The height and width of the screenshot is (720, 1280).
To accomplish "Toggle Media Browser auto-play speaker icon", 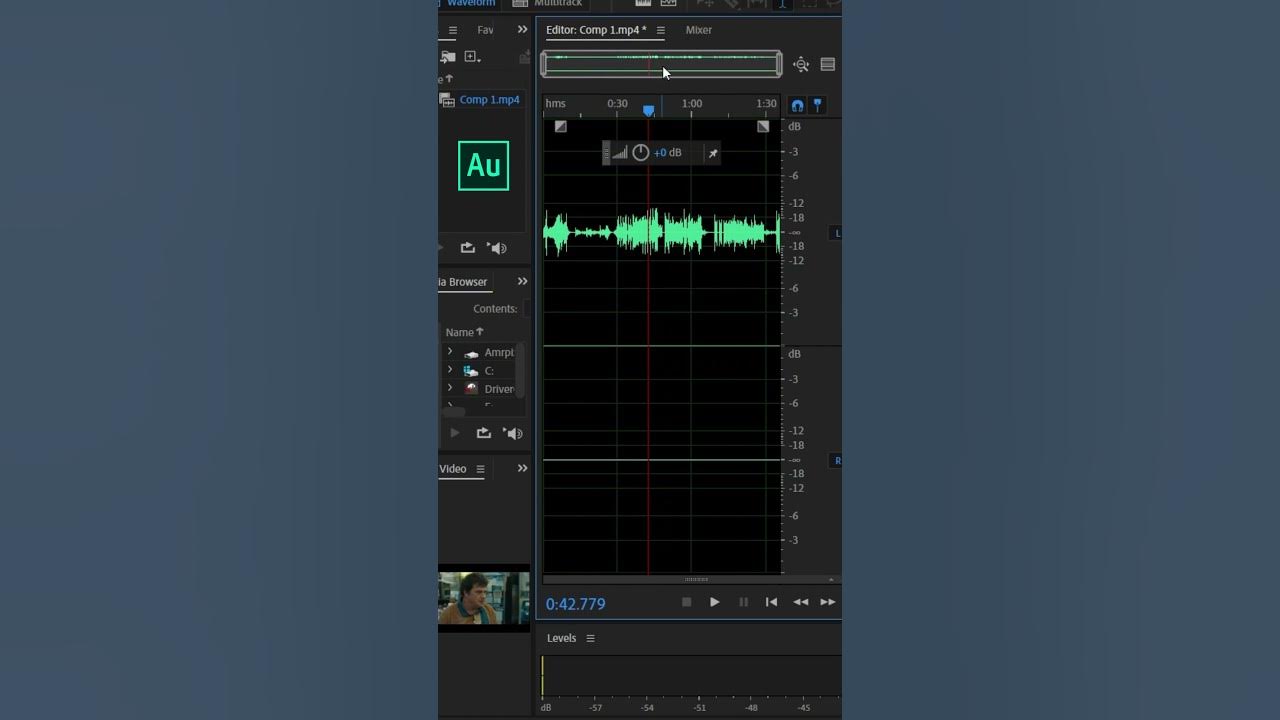I will pos(513,433).
